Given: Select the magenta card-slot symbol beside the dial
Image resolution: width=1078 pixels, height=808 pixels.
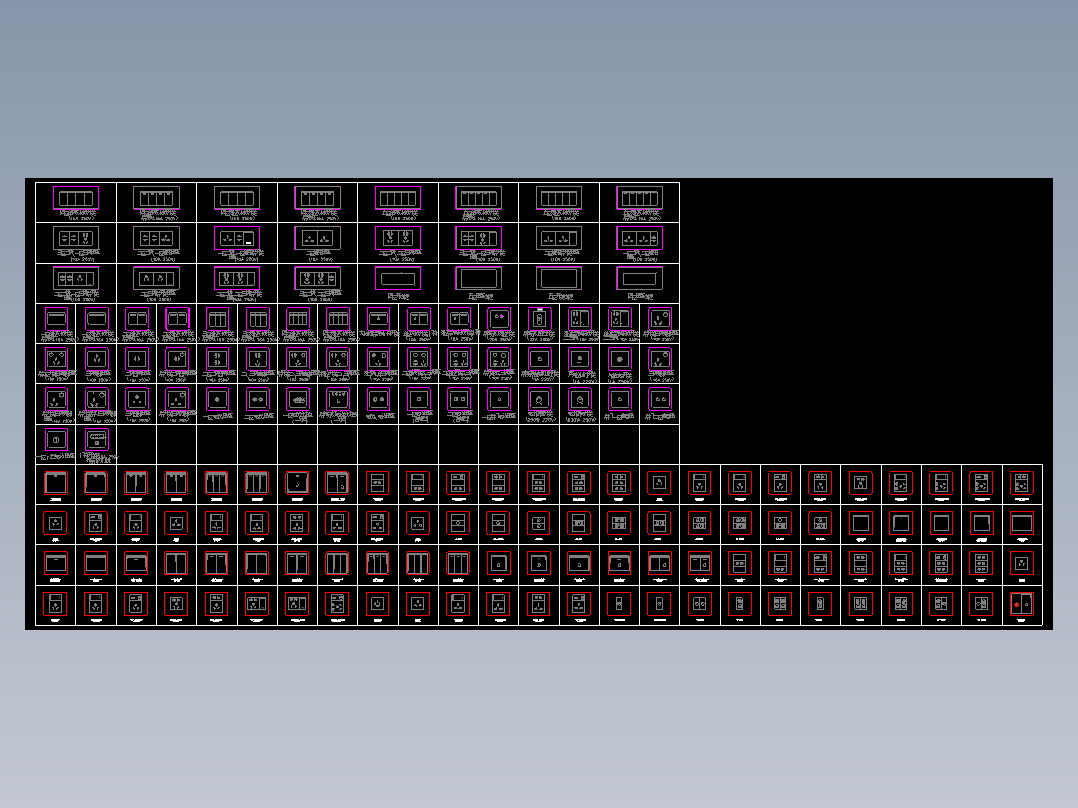Looking at the screenshot, I should 97,439.
